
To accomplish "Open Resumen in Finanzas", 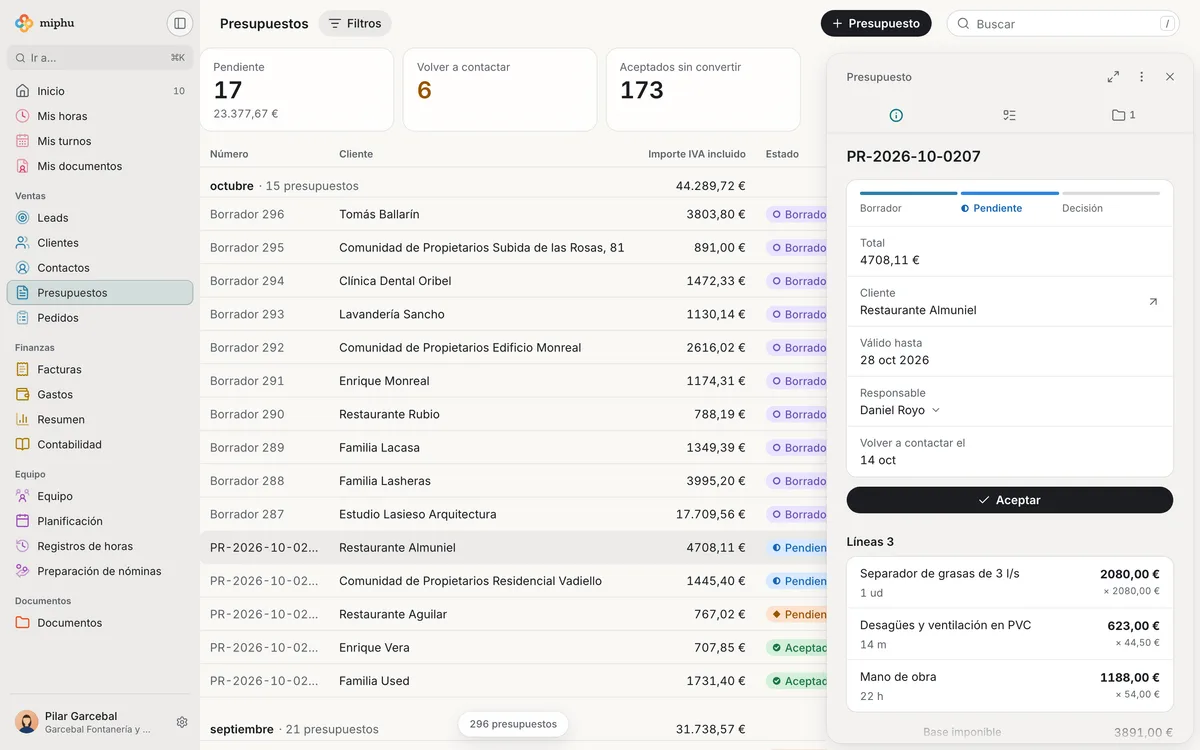I will pyautogui.click(x=100, y=420).
